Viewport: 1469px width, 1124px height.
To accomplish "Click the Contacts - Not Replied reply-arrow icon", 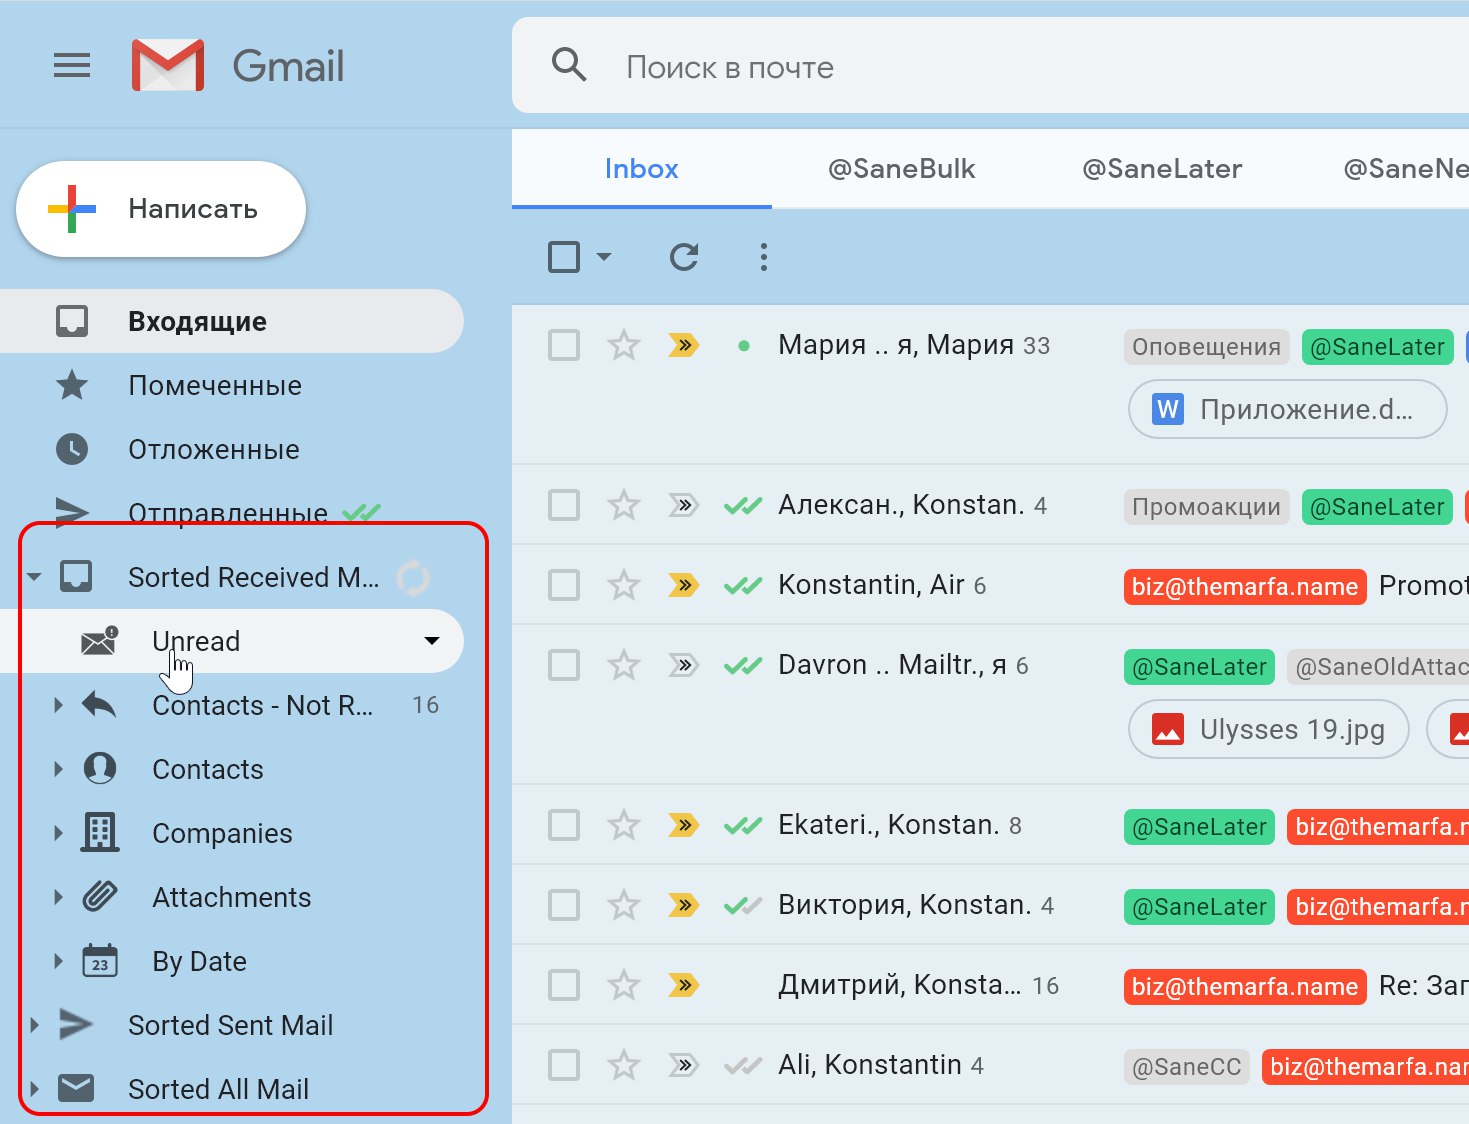I will pos(99,705).
